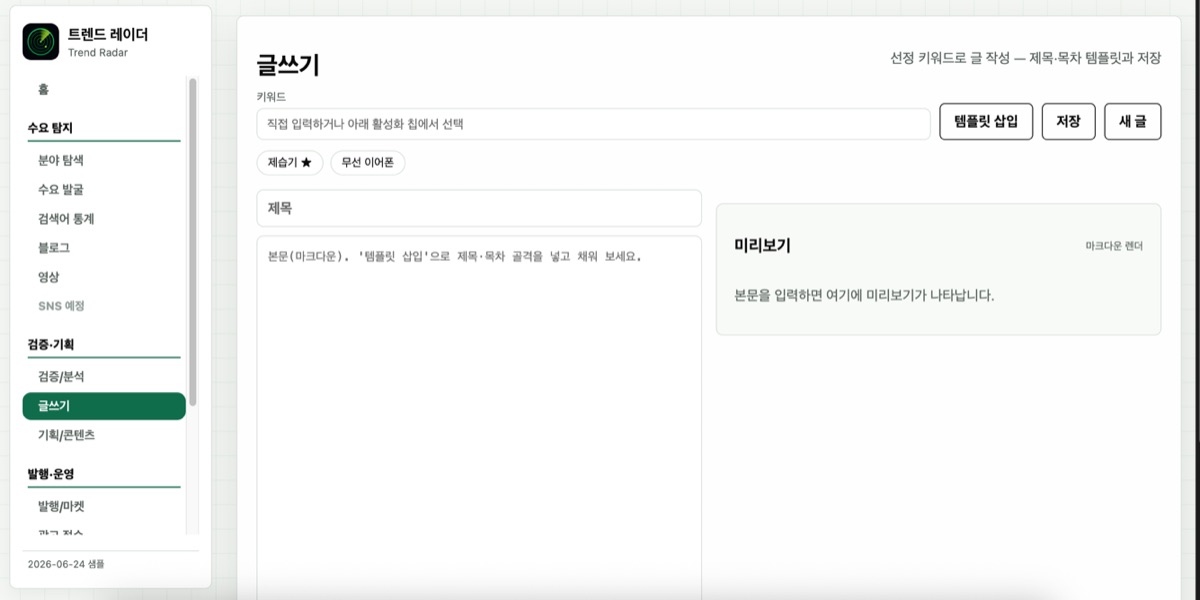The image size is (1200, 600).
Task: Click into the 본문 markdown textarea
Action: point(479,418)
